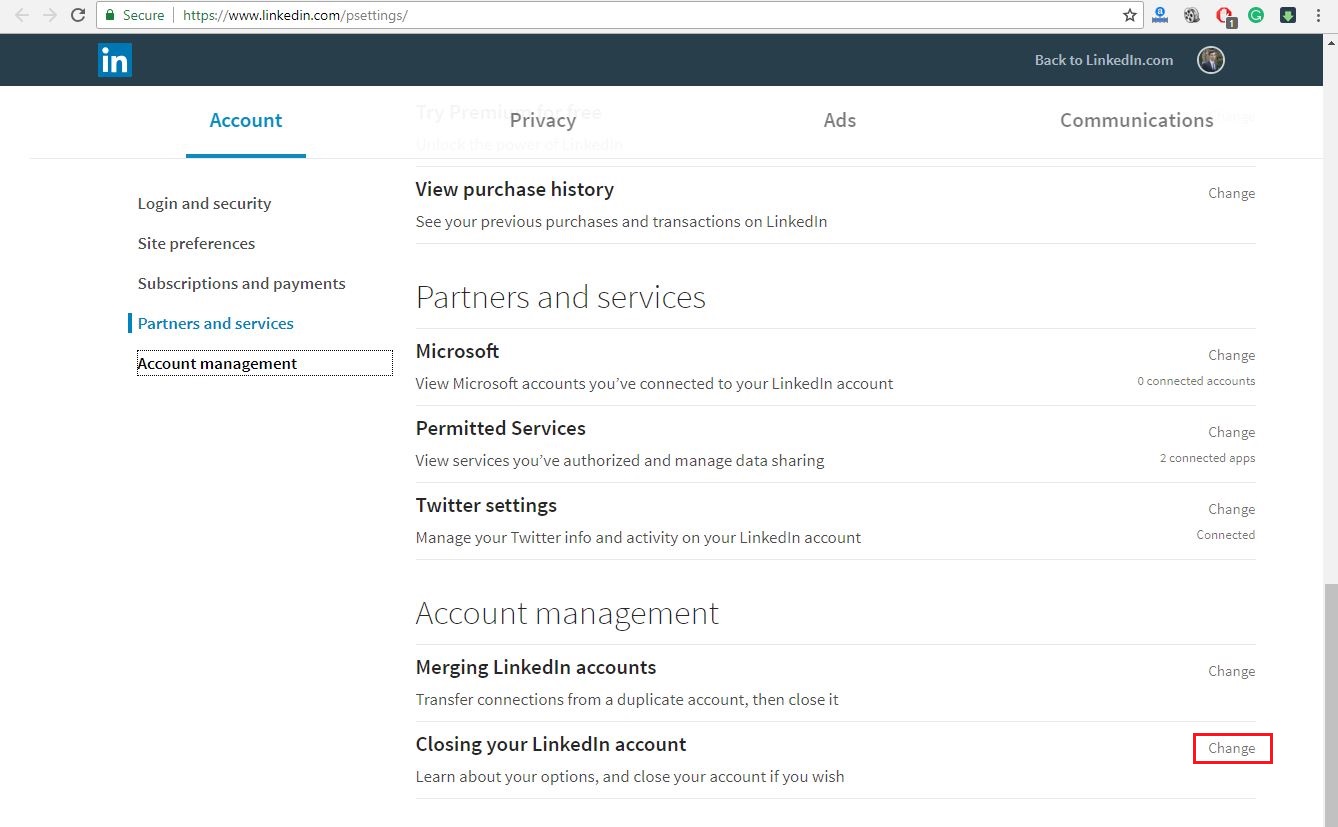Click the 'Account management' section heading
This screenshot has width=1338, height=827.
(x=567, y=614)
